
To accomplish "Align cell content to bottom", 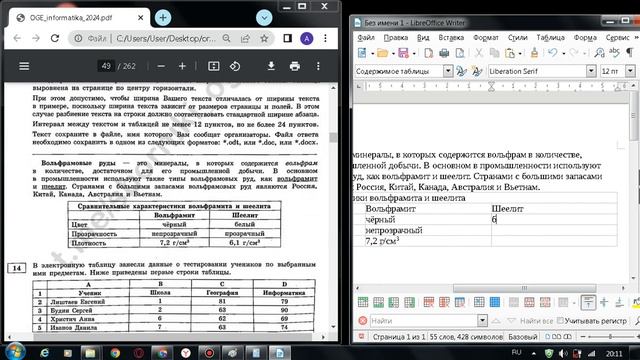I will 619,302.
